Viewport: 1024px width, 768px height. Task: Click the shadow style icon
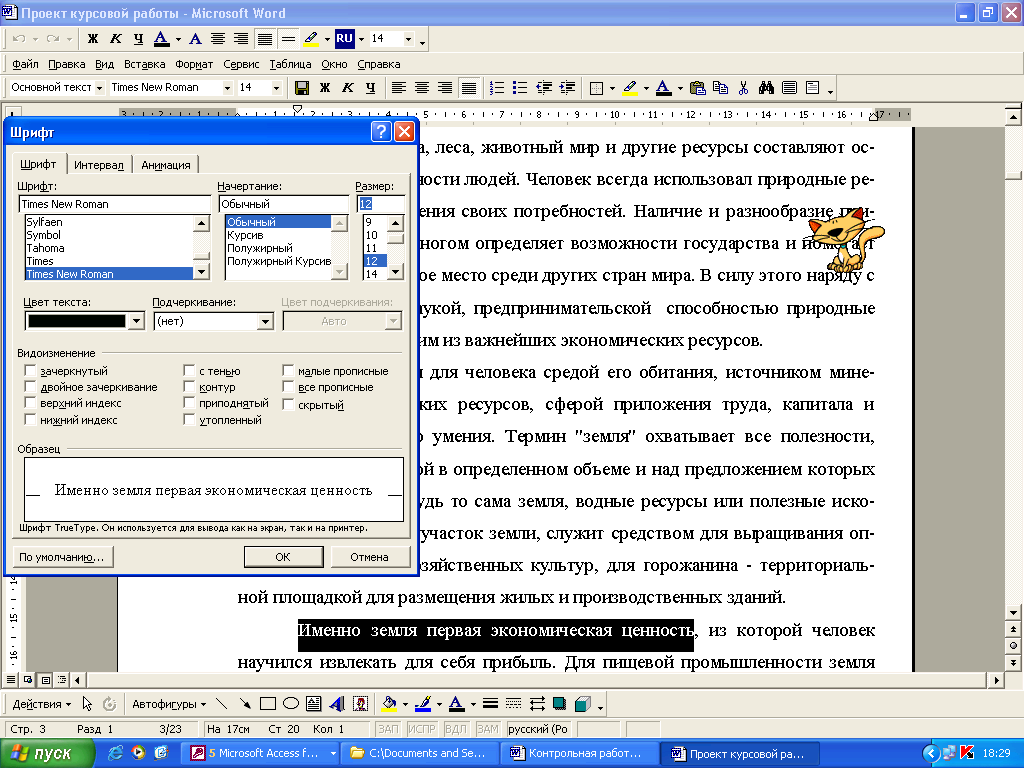coord(560,703)
